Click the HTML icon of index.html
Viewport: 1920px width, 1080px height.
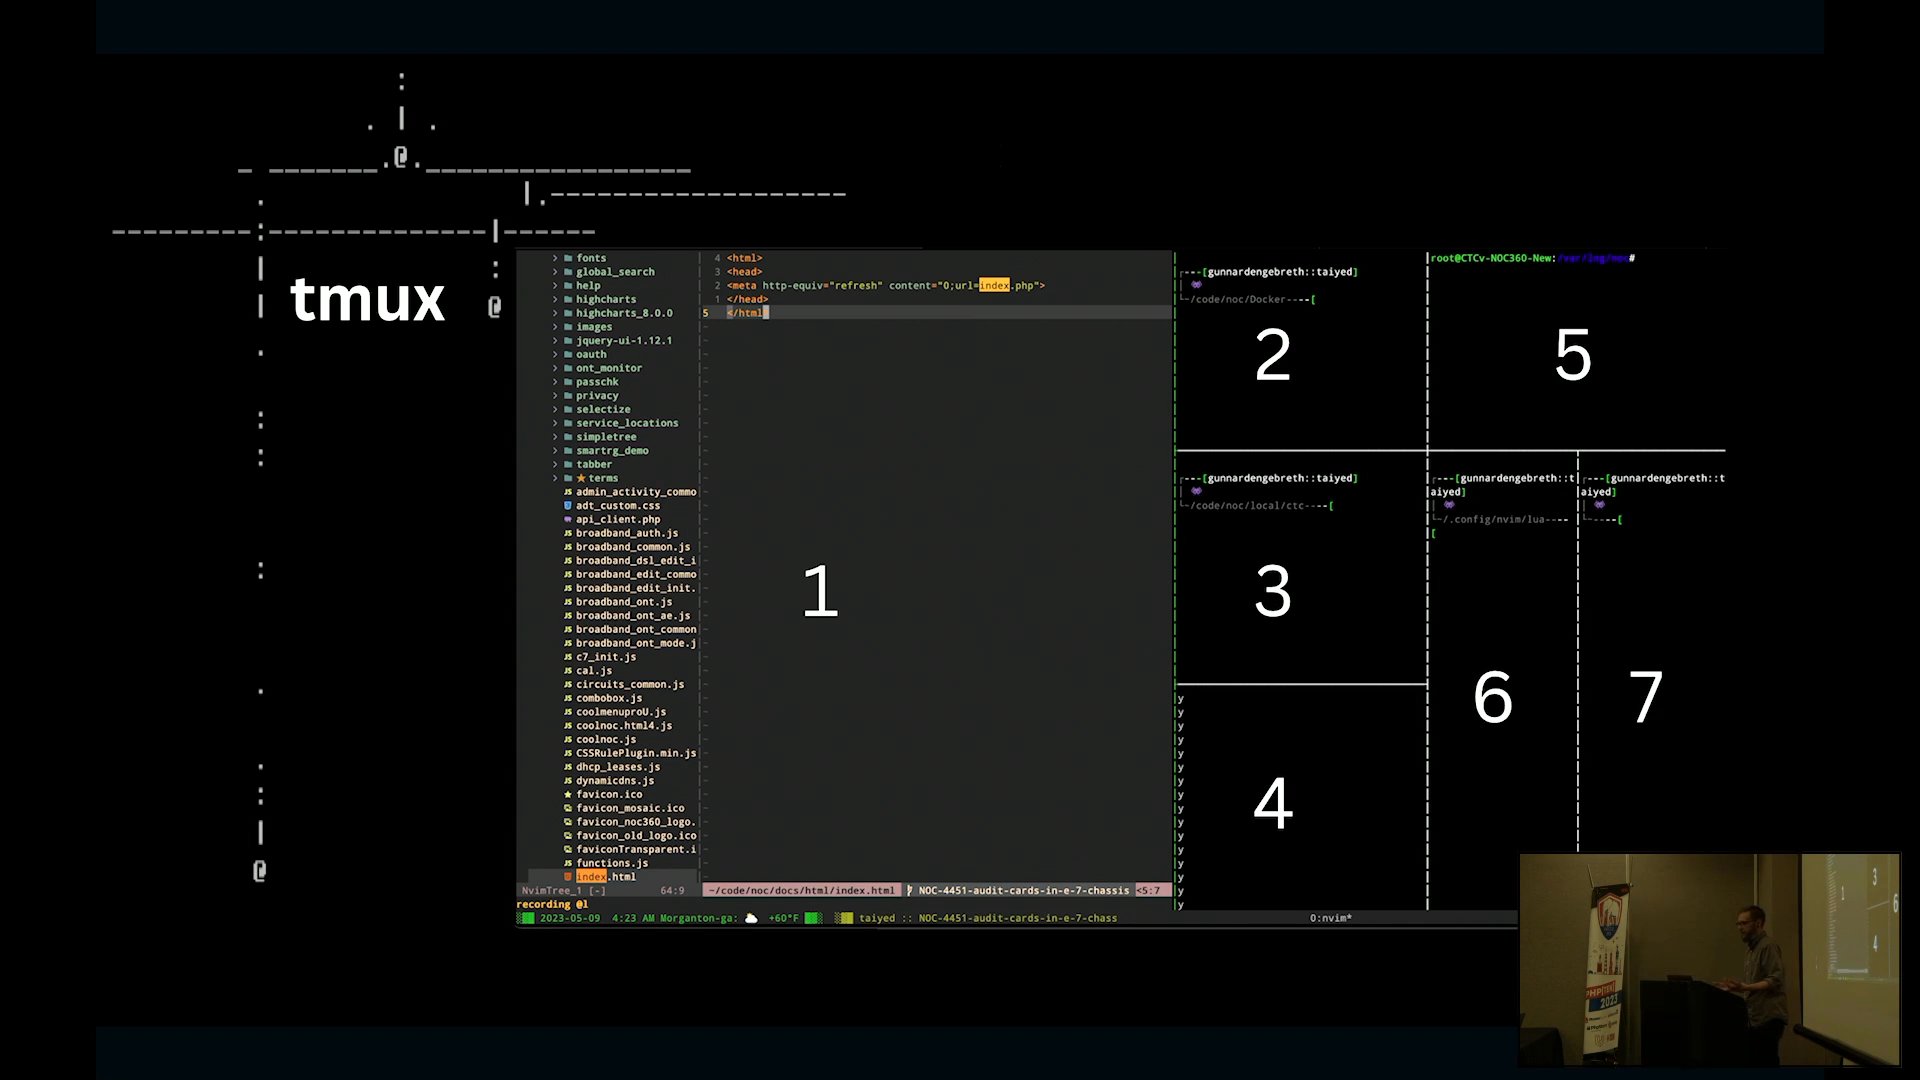pyautogui.click(x=568, y=877)
